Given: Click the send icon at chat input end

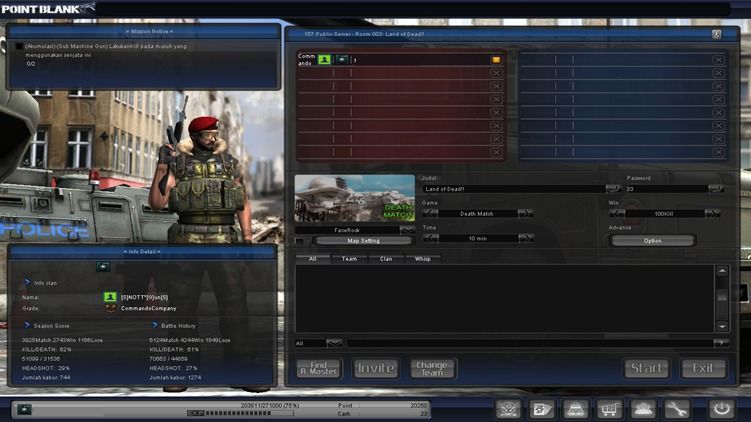Looking at the screenshot, I should (x=721, y=343).
